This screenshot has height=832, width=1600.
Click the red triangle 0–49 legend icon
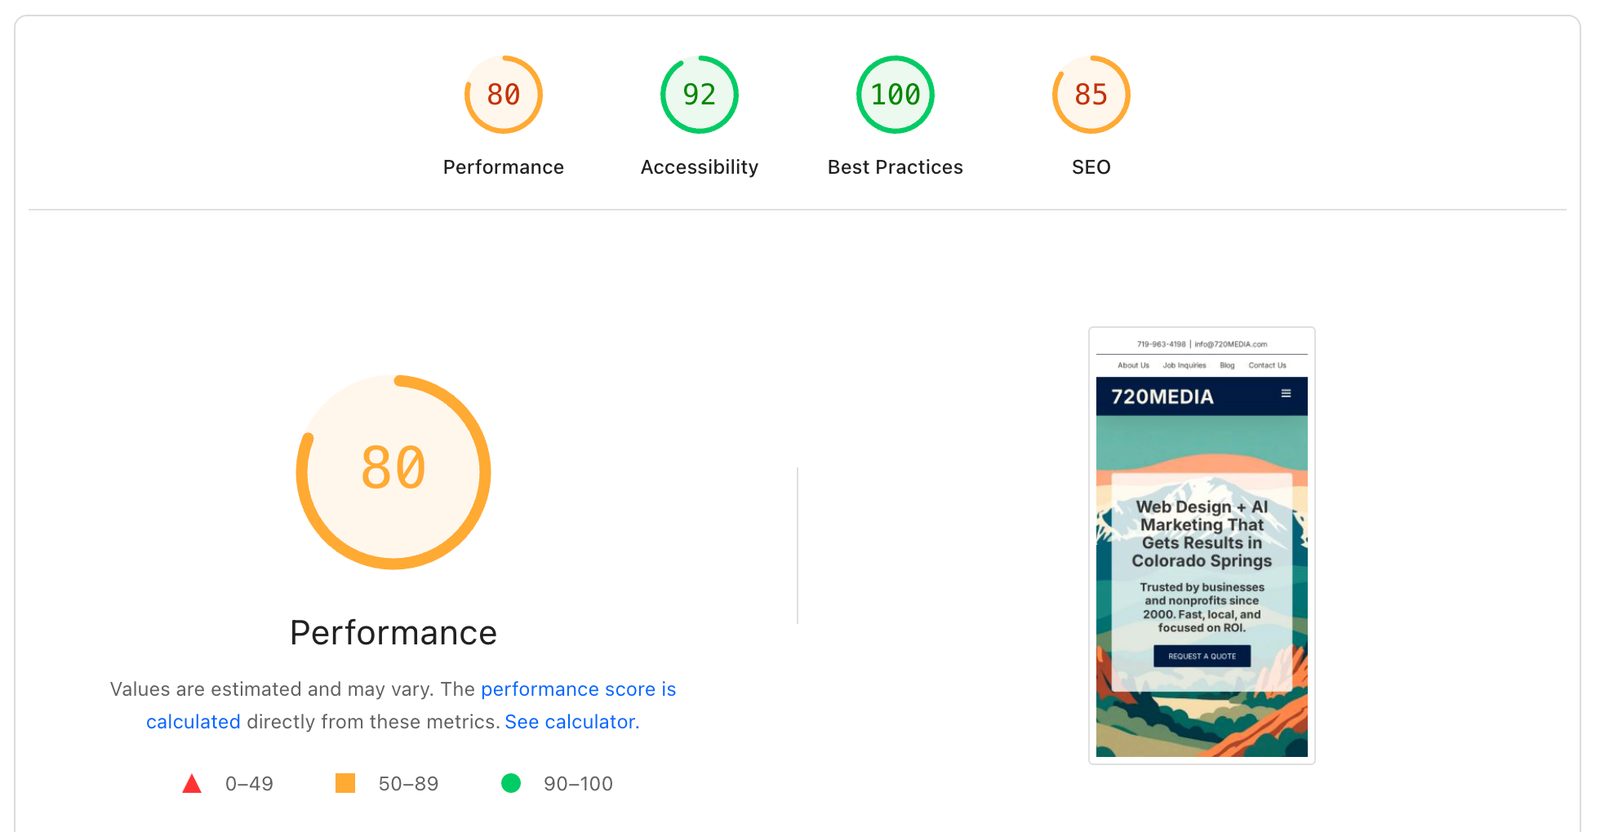[x=192, y=783]
